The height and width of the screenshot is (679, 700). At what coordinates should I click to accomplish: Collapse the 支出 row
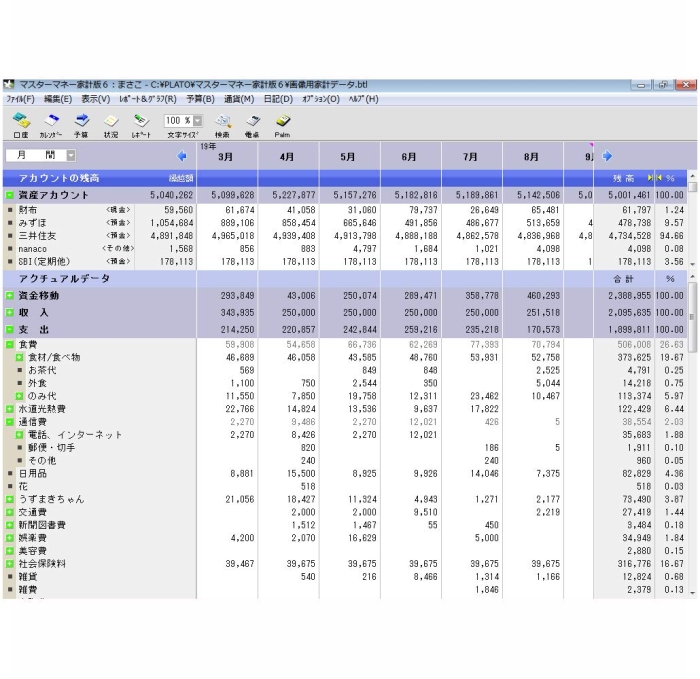9,329
